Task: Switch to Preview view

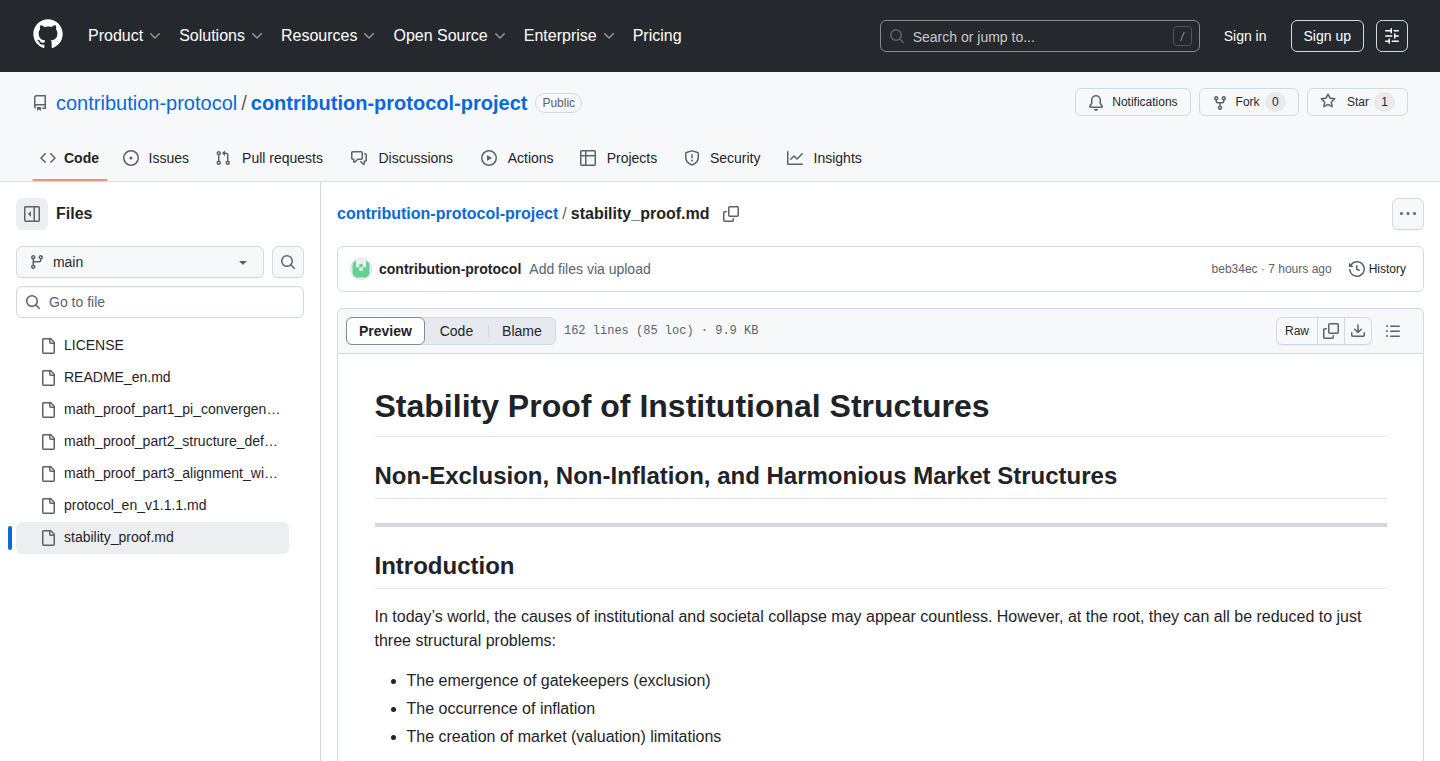Action: coord(385,331)
